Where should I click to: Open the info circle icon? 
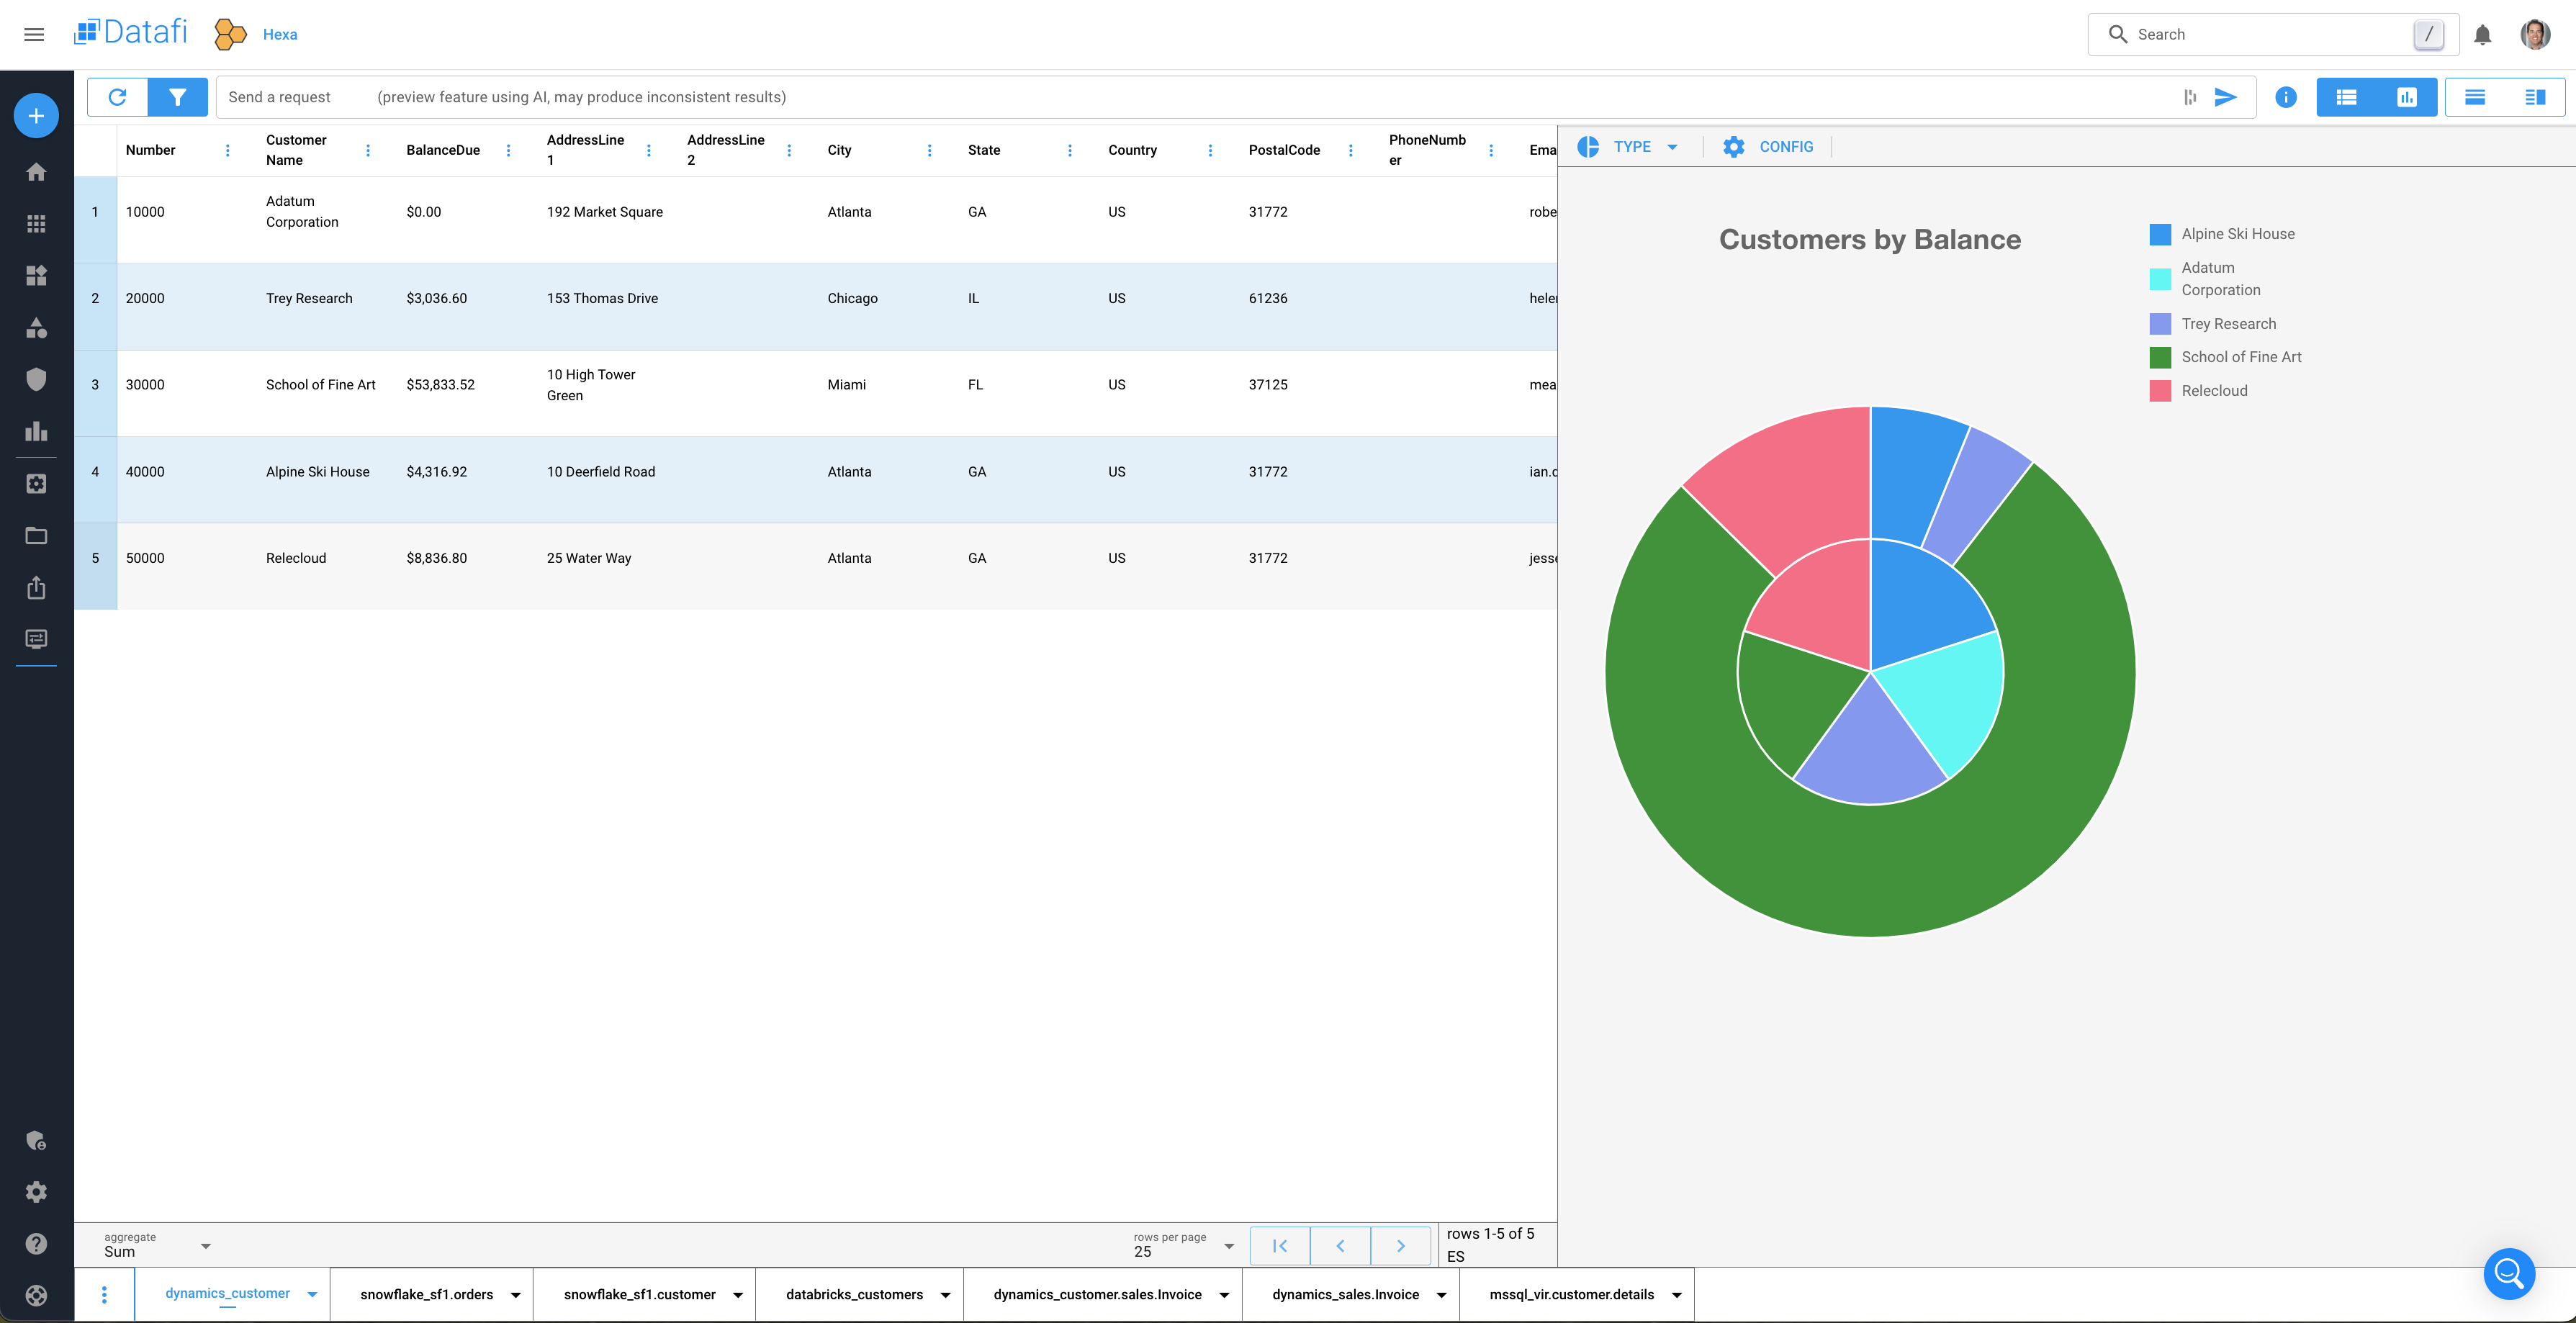[2285, 97]
